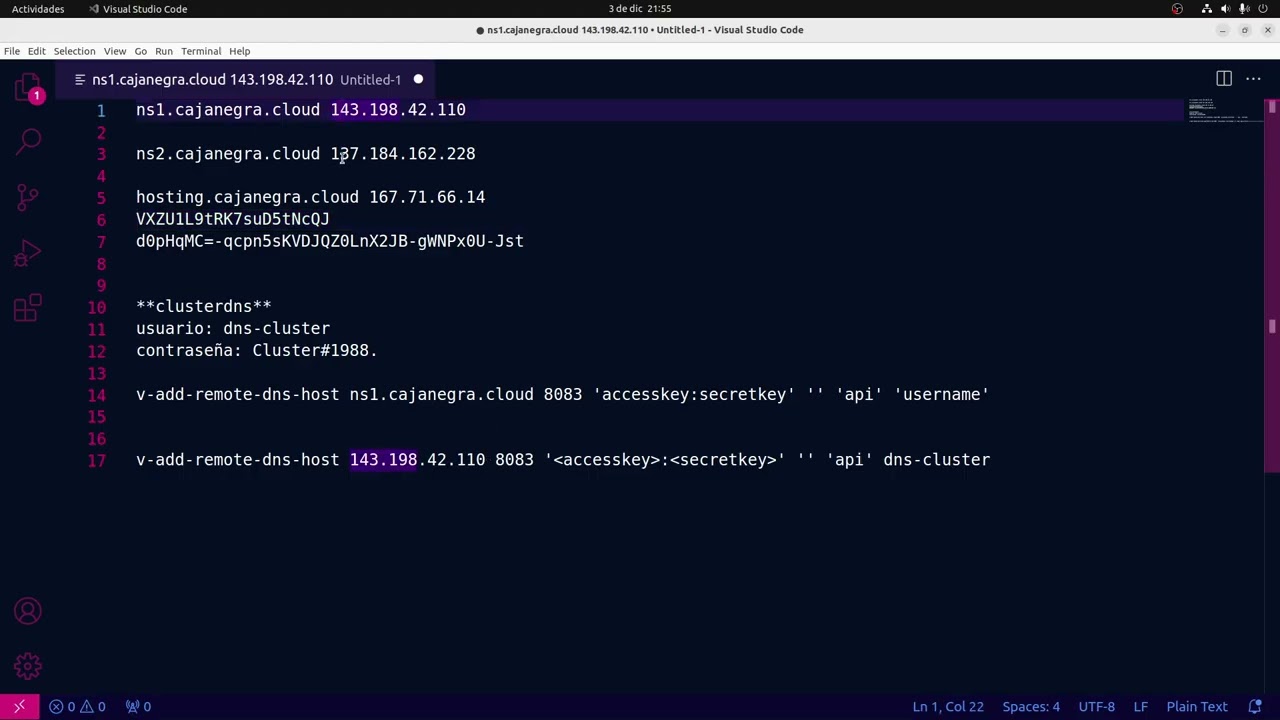Image resolution: width=1280 pixels, height=720 pixels.
Task: Open notifications bell in status bar
Action: coord(1255,706)
